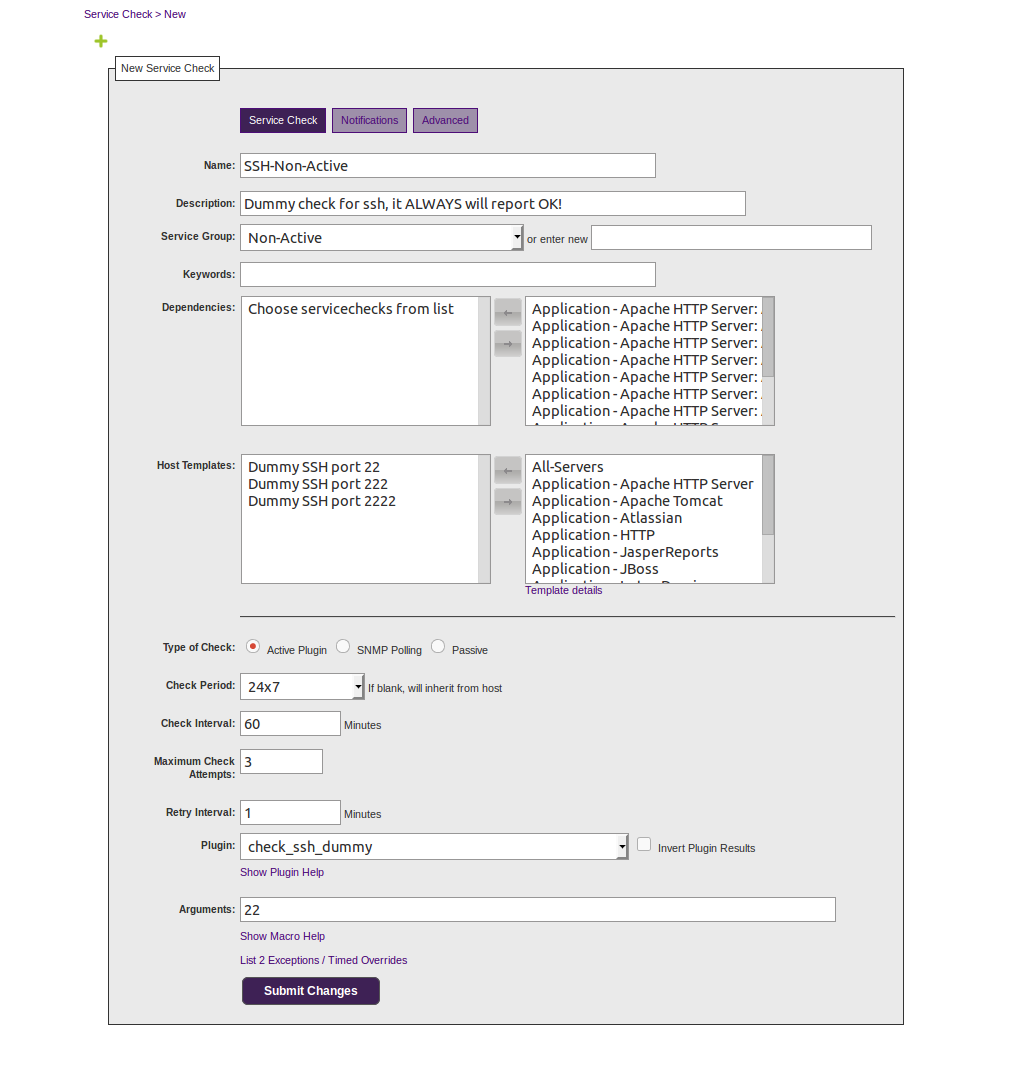Open the Show Plugin Help link
The width and height of the screenshot is (1013, 1073).
282,872
